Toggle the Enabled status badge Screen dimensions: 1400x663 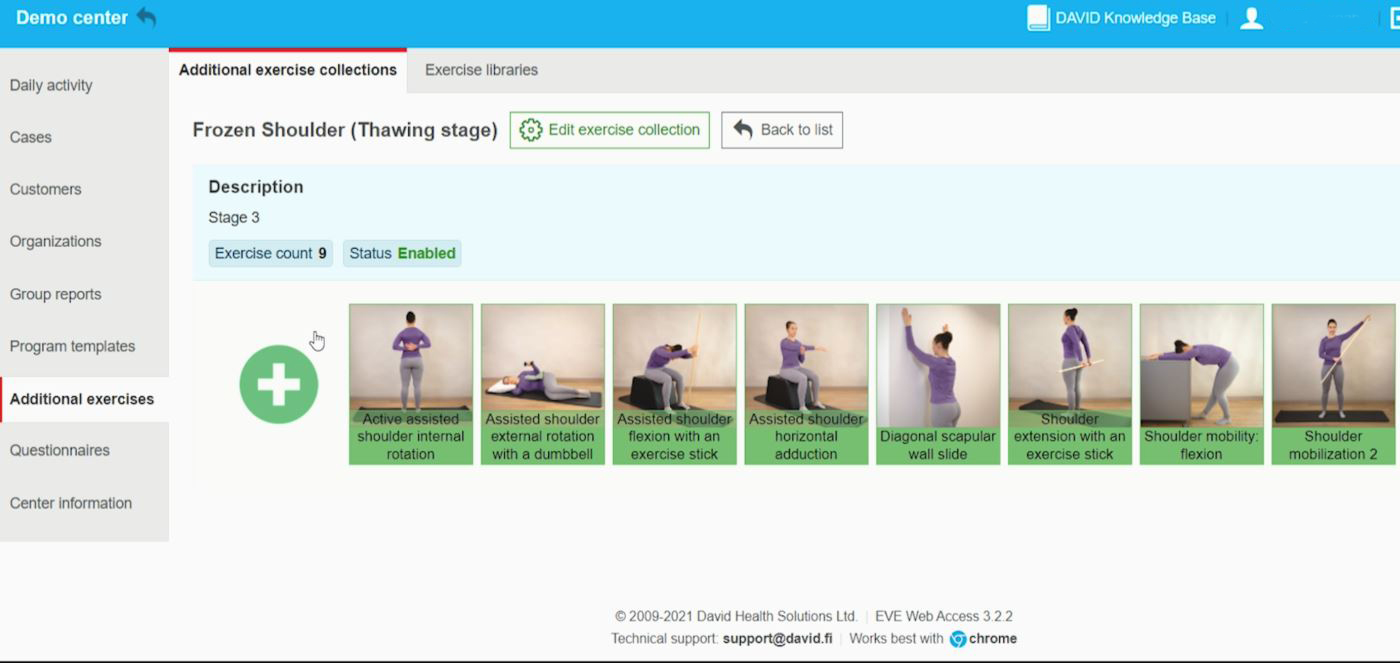coord(401,253)
